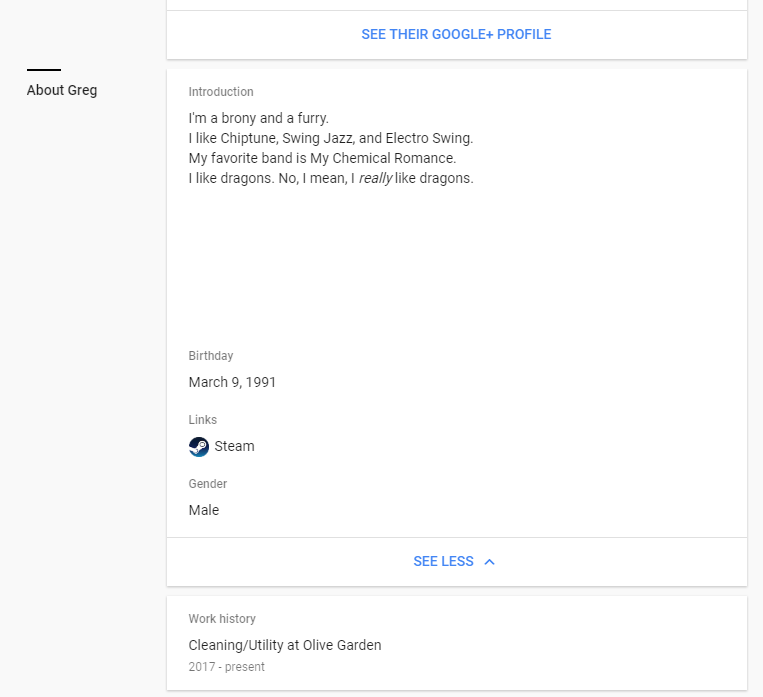Click the Birthday label

pos(211,356)
